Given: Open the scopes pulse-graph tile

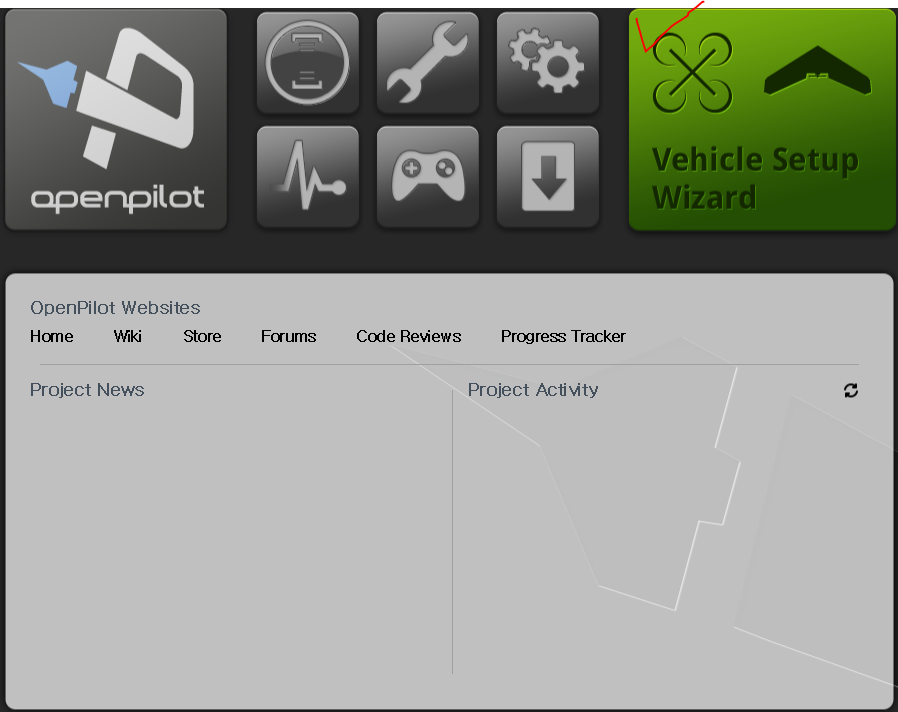Looking at the screenshot, I should tap(308, 177).
